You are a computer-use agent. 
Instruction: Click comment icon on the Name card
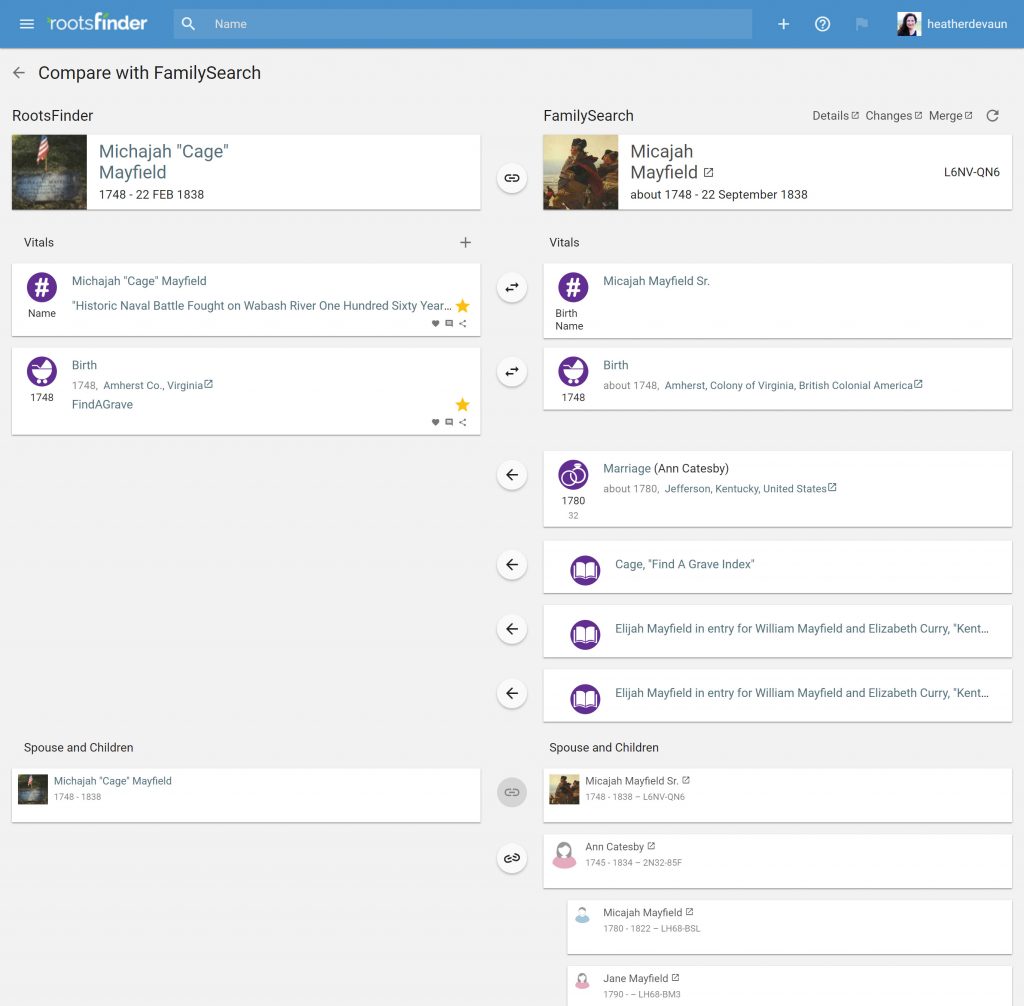pos(449,323)
